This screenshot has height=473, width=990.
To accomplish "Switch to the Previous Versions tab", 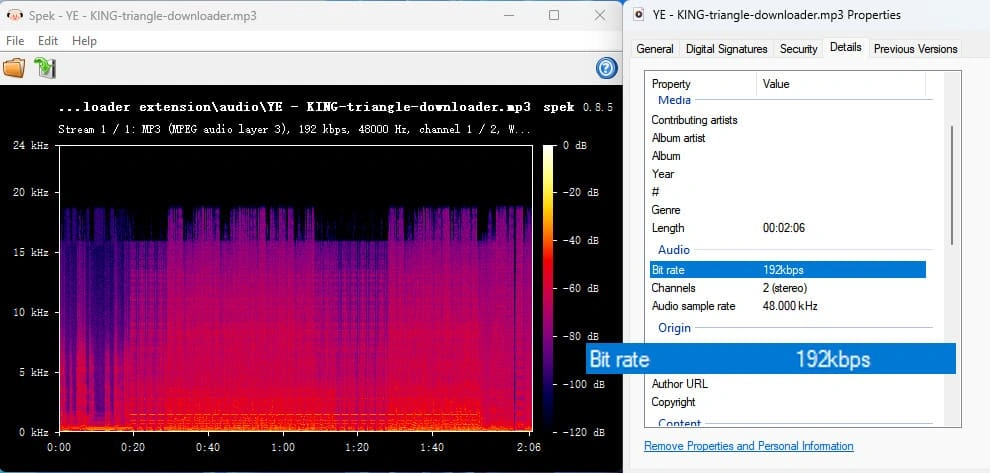I will [x=915, y=49].
